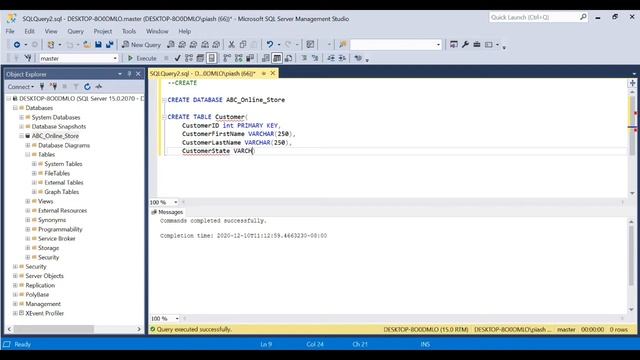Select the Database Diagrams tree item
The height and width of the screenshot is (360, 640).
coord(64,145)
